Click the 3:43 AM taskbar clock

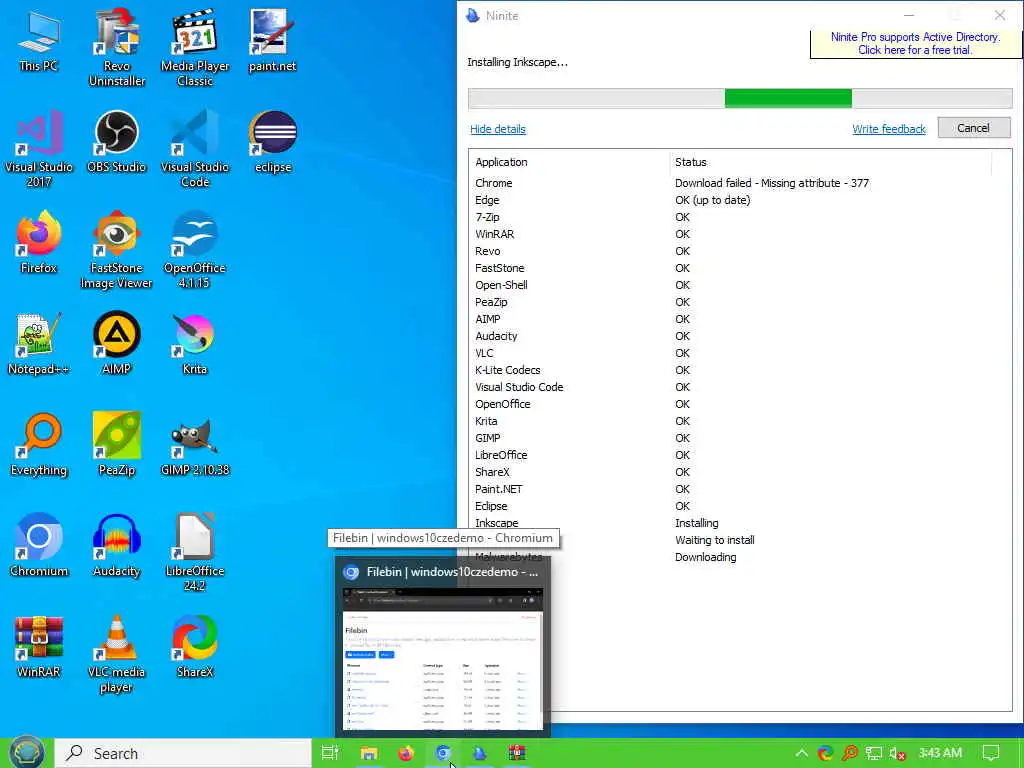[940, 753]
